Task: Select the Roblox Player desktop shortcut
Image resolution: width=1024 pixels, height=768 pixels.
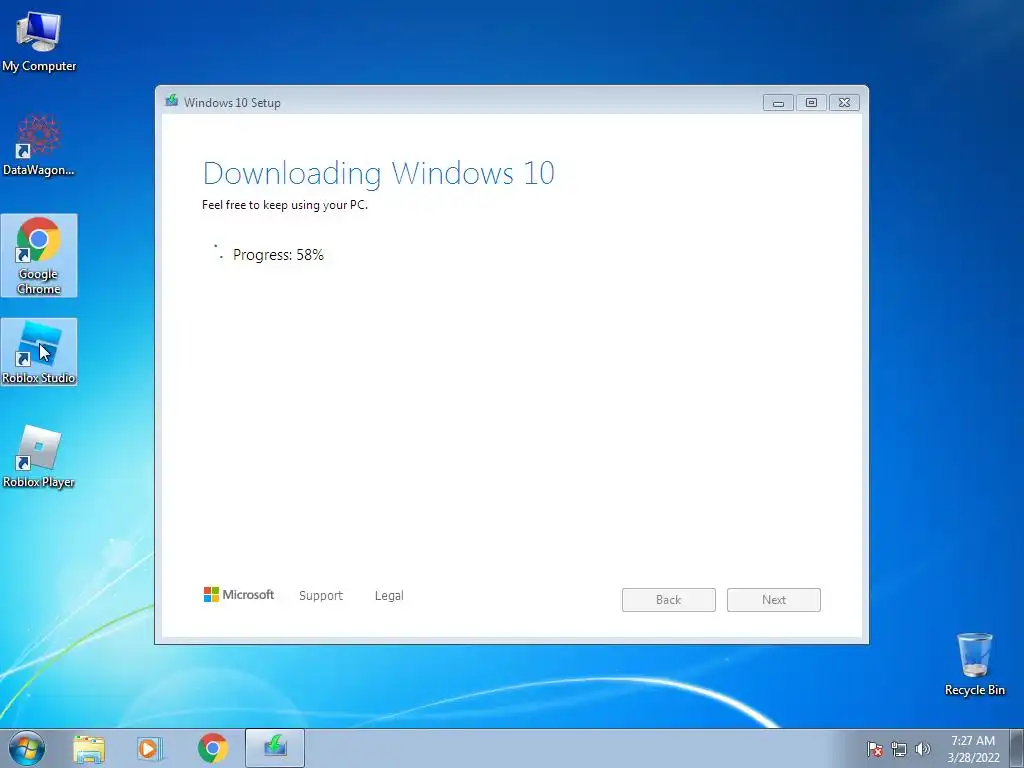Action: click(39, 456)
